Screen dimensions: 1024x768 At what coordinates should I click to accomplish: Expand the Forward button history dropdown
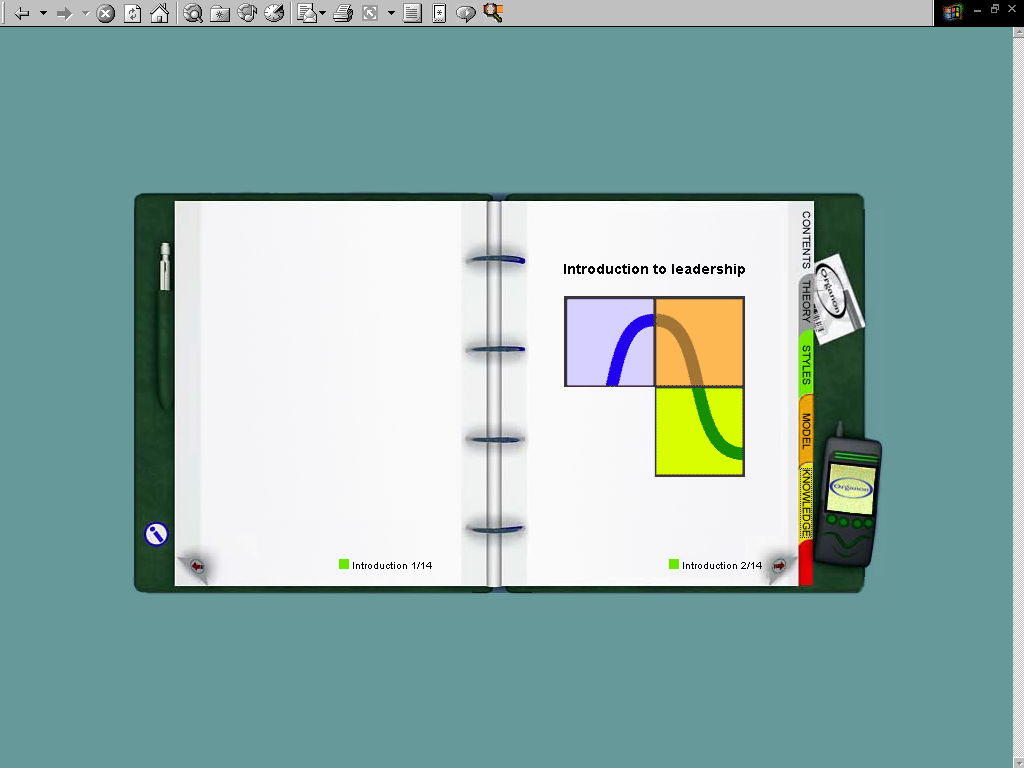point(85,13)
